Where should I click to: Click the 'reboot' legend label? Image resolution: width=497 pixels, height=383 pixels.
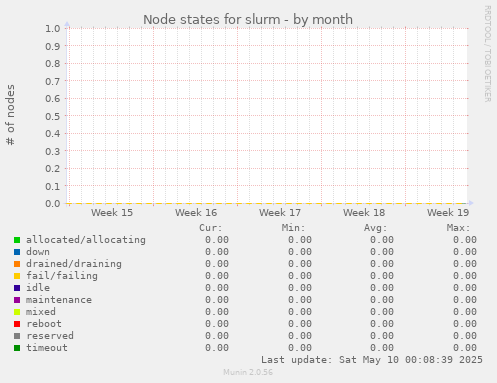[44, 324]
